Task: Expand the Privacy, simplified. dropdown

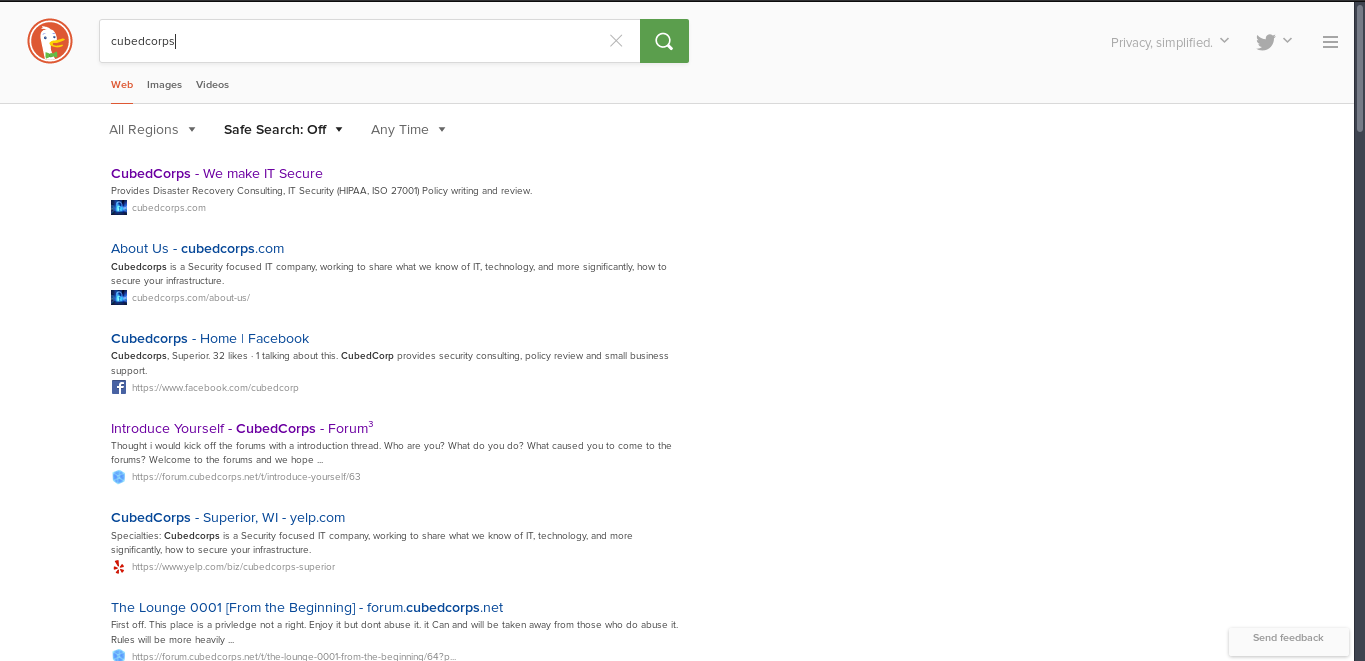Action: [x=1170, y=42]
